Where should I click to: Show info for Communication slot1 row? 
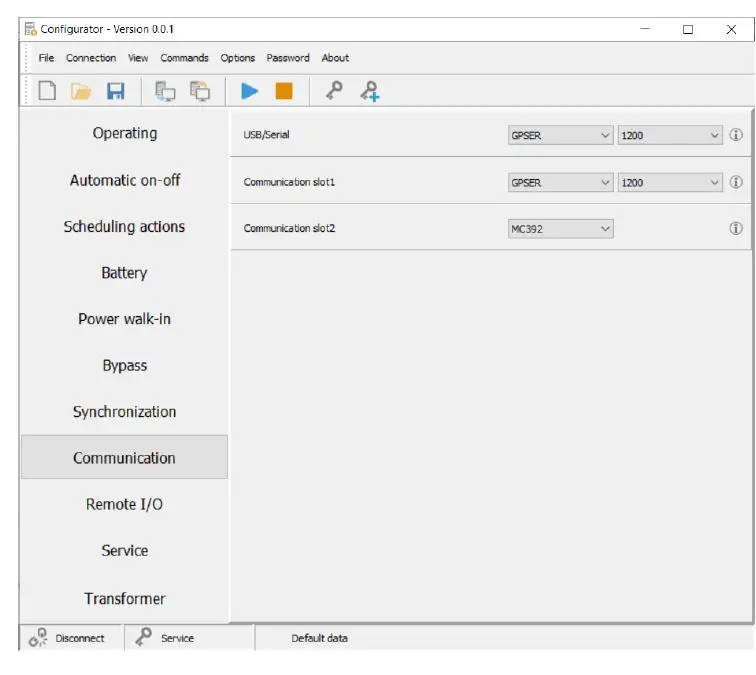click(x=736, y=182)
